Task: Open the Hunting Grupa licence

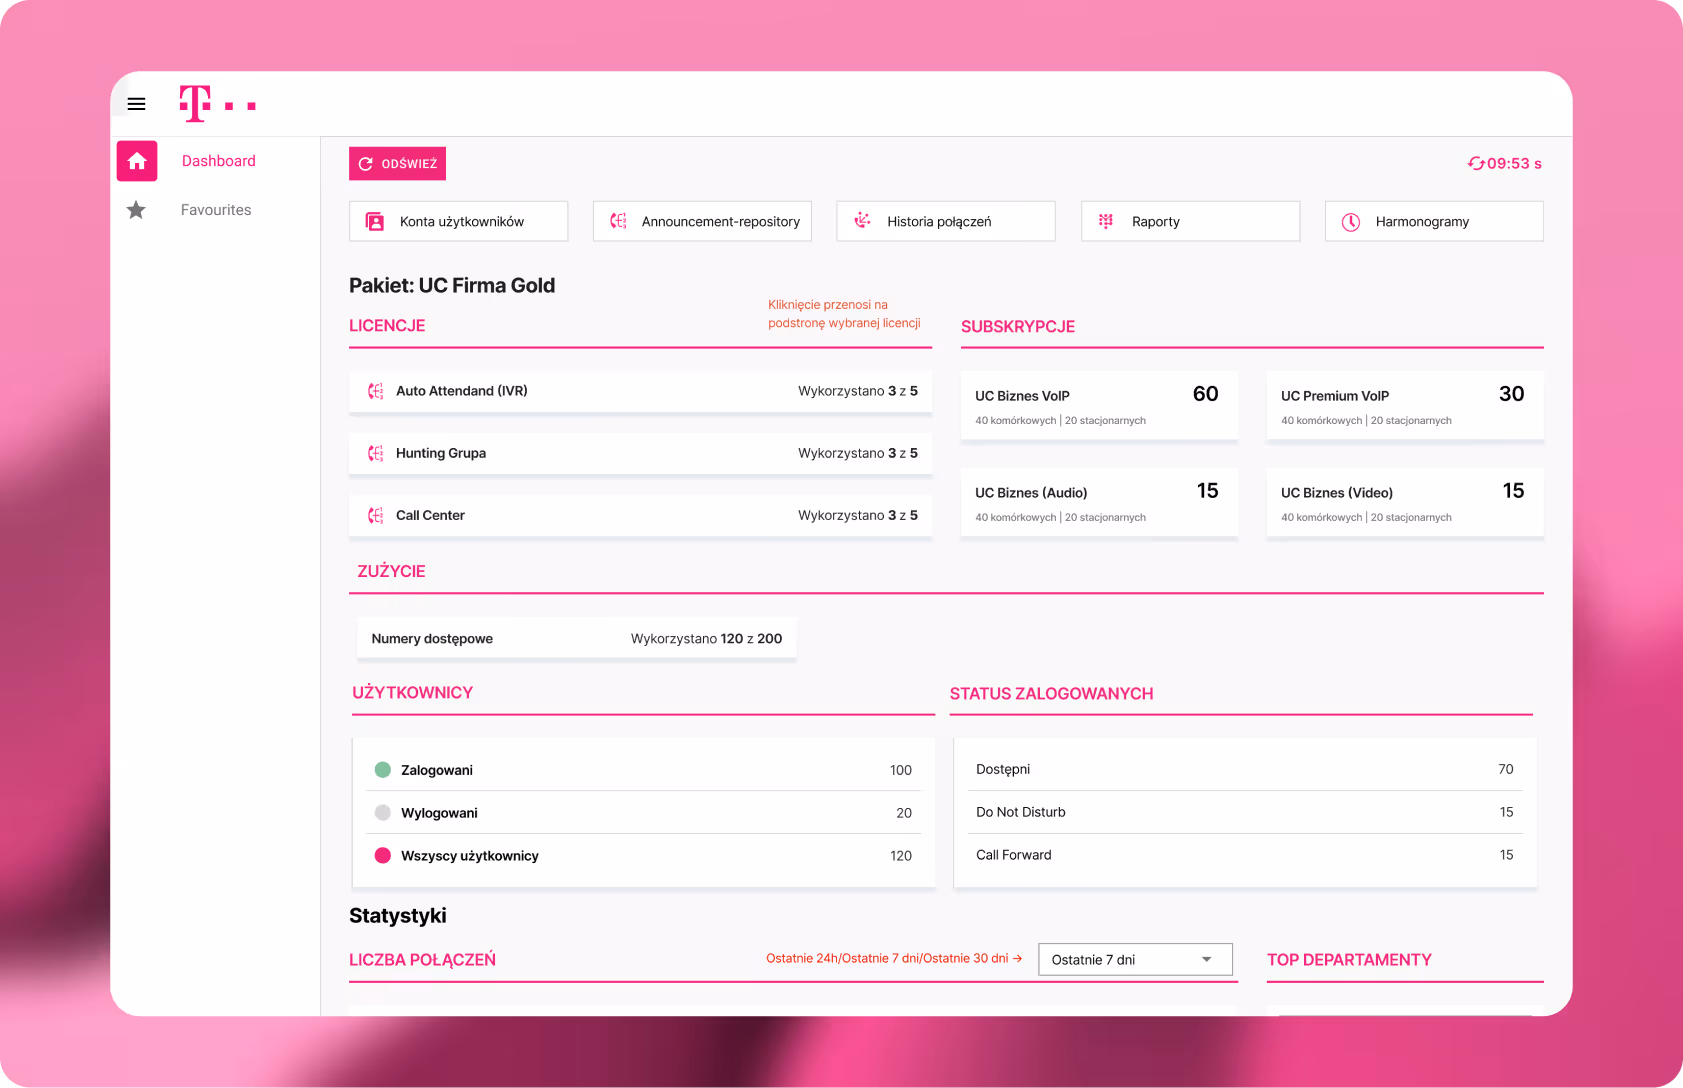Action: (640, 453)
